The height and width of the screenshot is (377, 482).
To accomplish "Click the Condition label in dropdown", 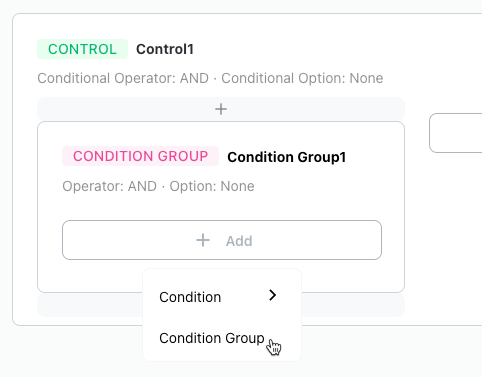I will (190, 297).
